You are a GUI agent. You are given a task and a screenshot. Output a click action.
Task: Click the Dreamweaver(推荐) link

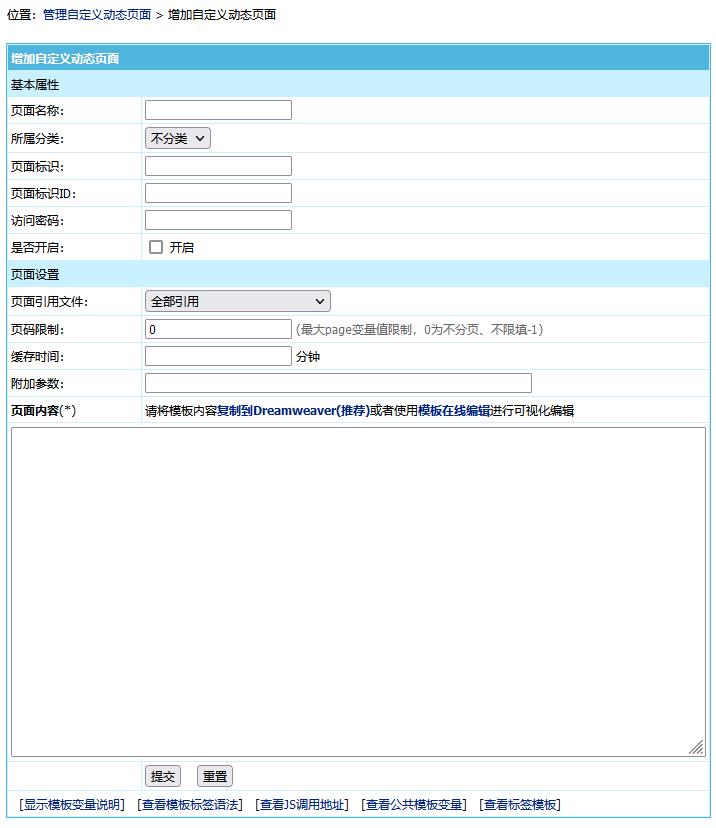[311, 410]
